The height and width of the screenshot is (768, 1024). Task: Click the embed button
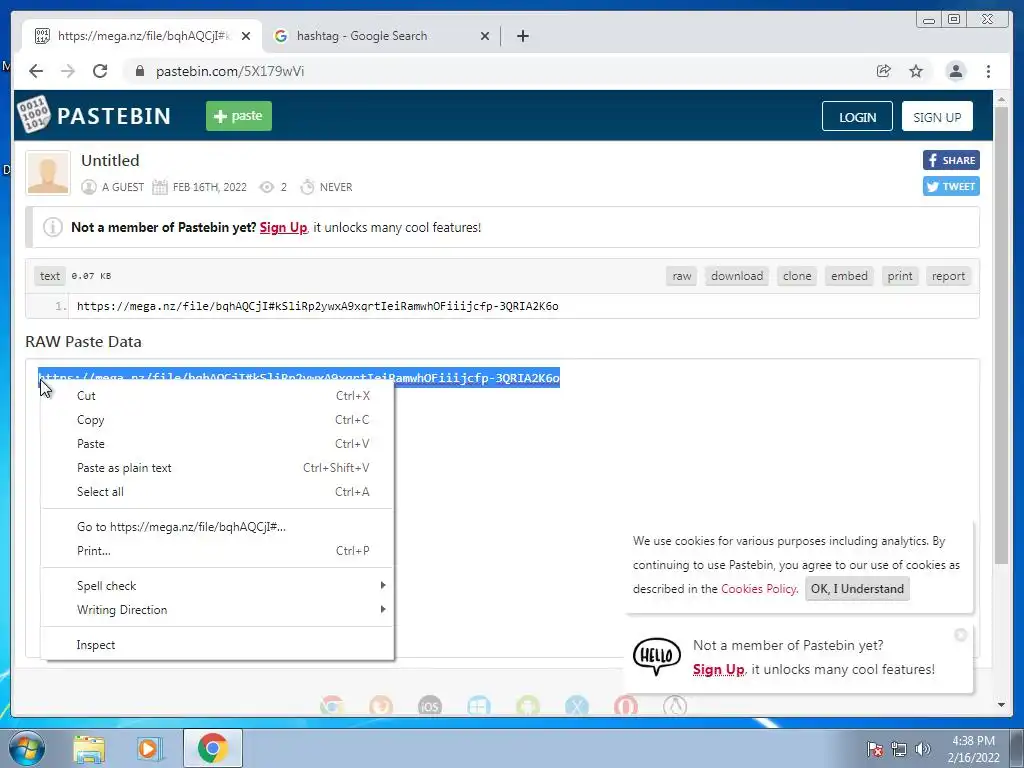click(x=849, y=276)
